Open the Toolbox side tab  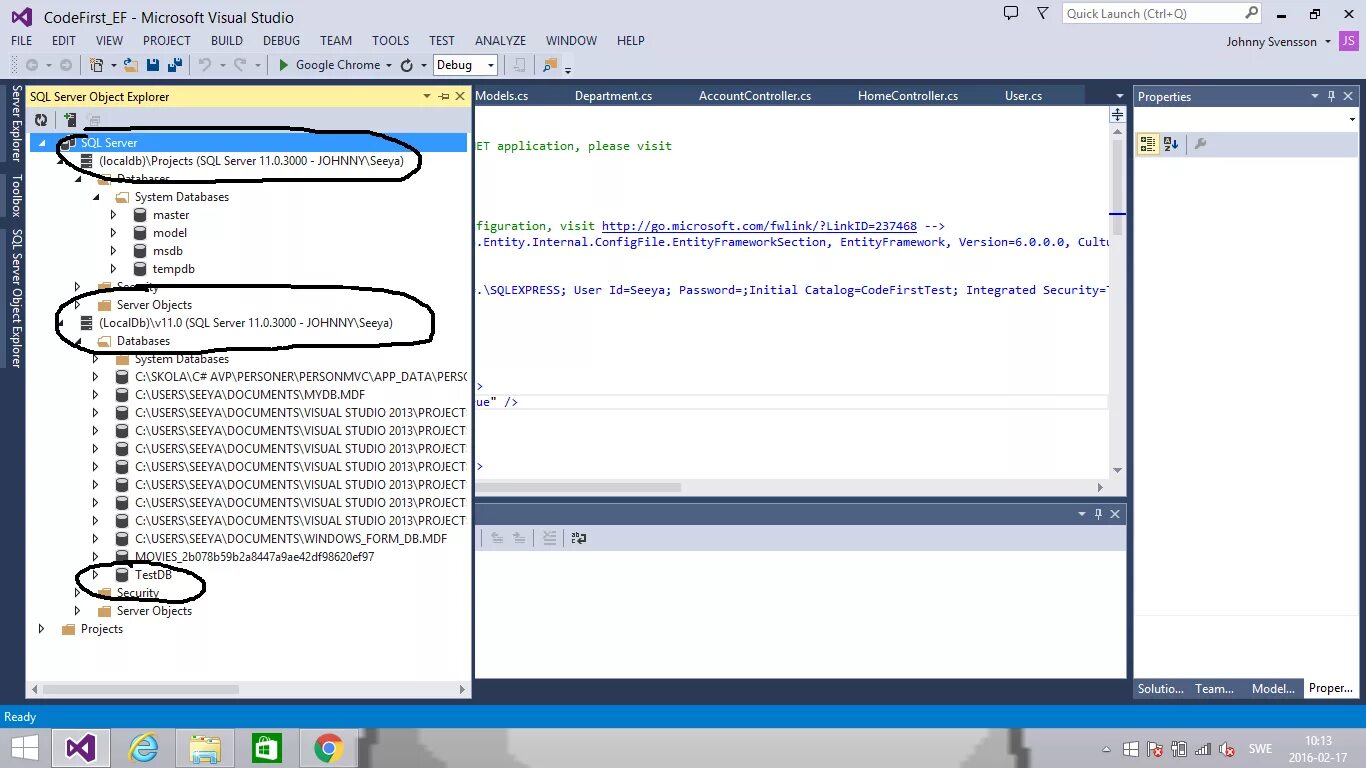pyautogui.click(x=16, y=196)
